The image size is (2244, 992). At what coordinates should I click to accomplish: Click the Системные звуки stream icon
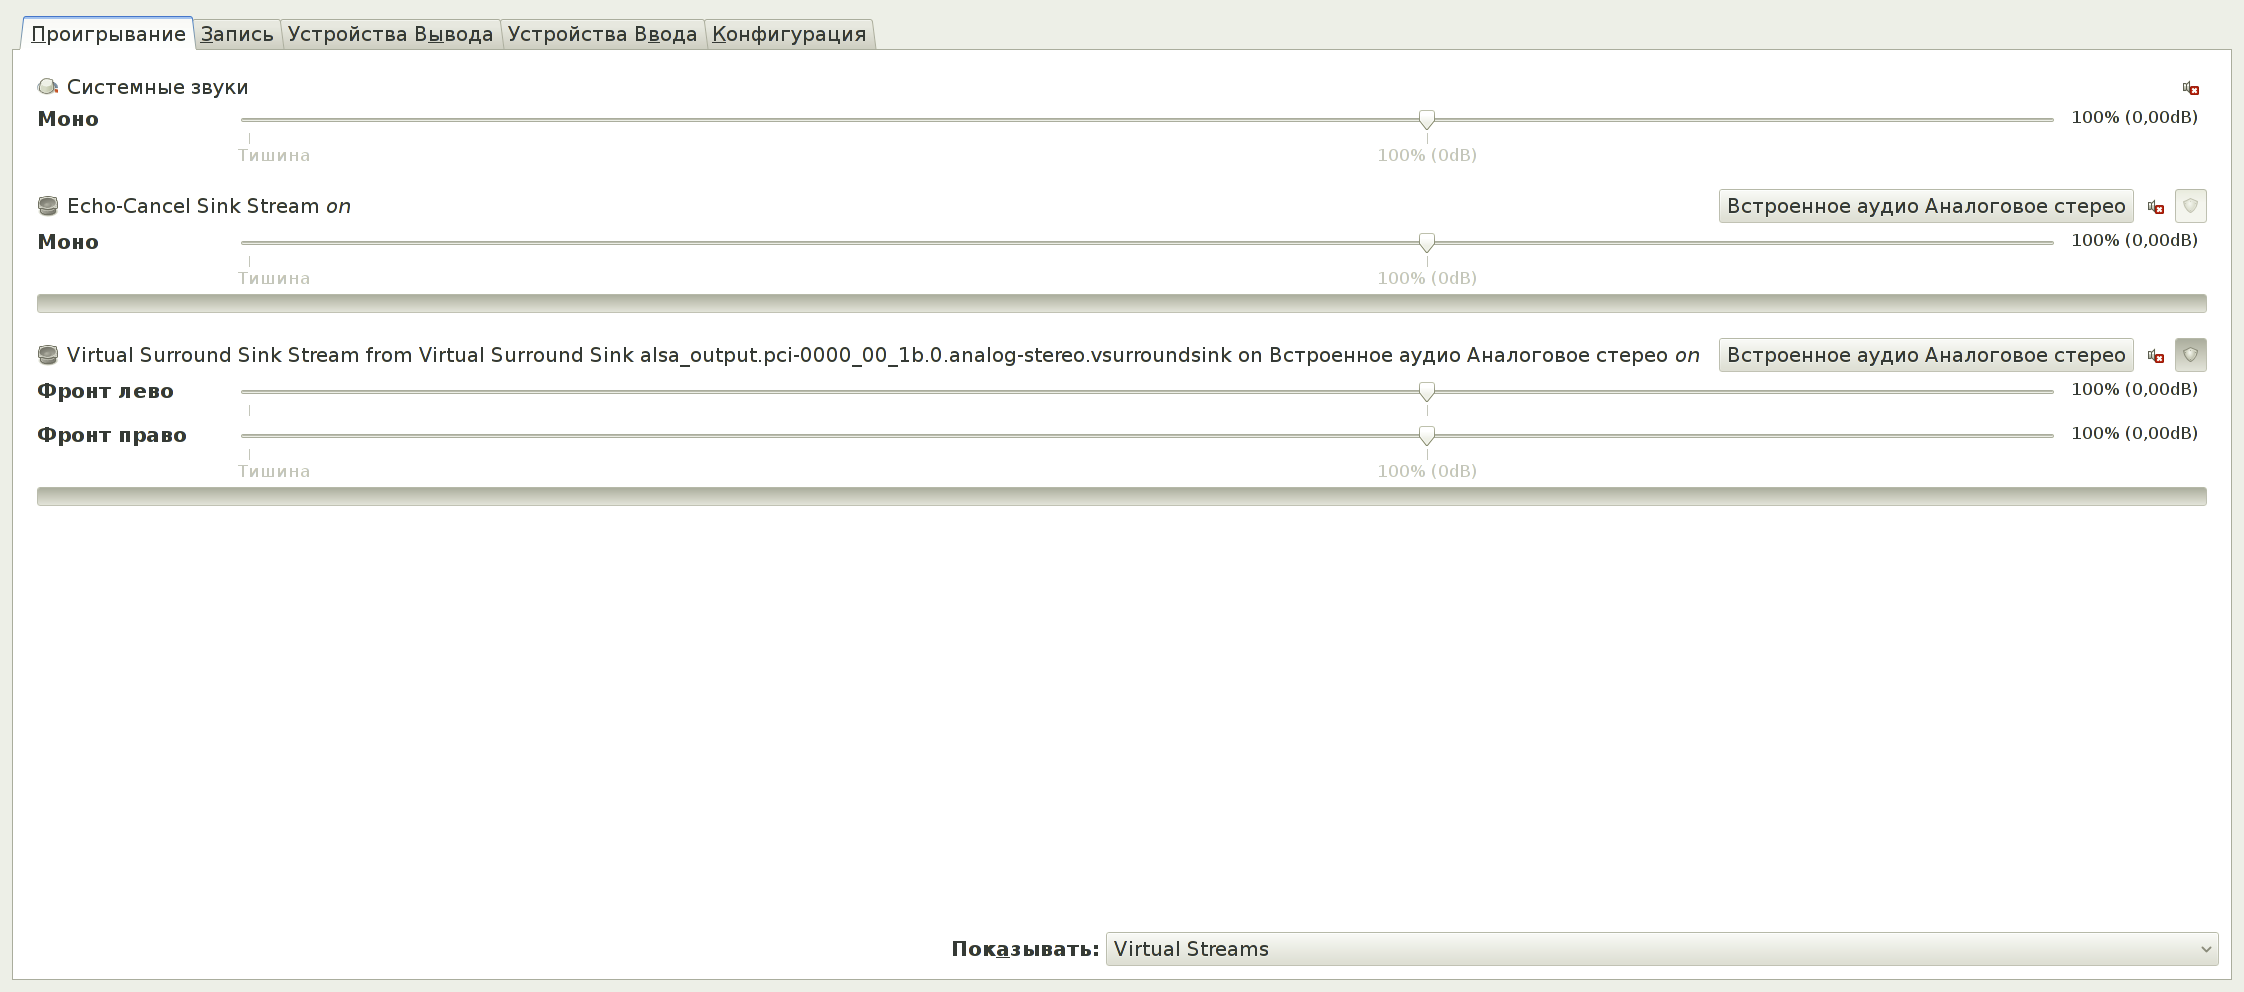point(48,87)
